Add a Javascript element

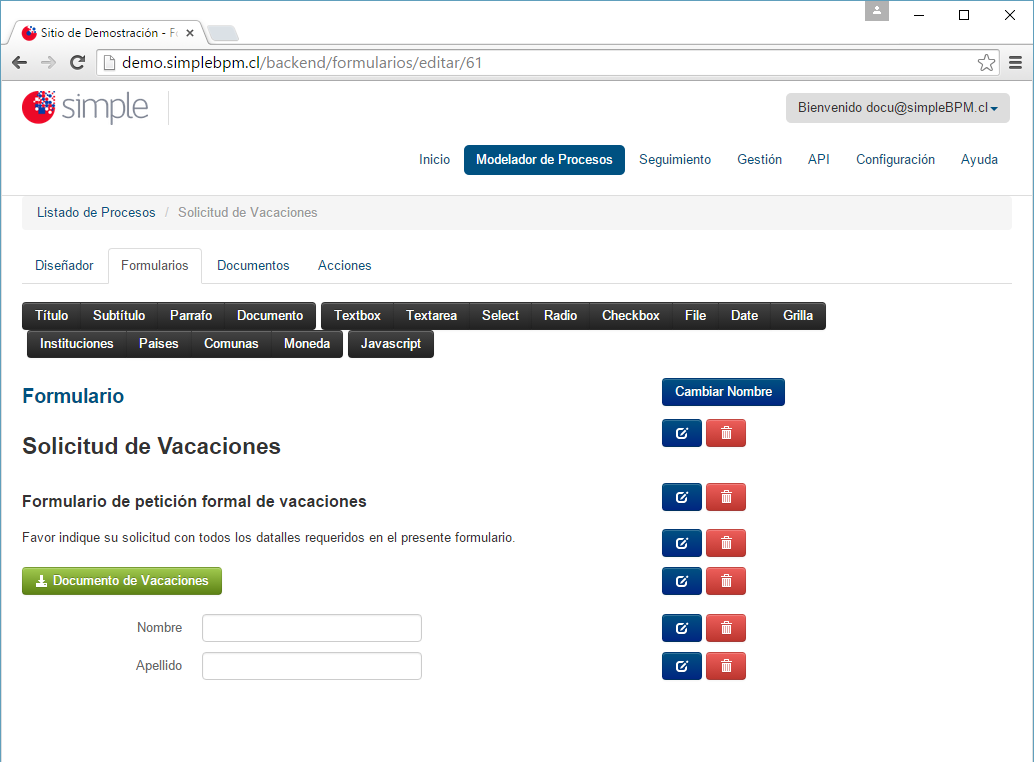pos(390,344)
